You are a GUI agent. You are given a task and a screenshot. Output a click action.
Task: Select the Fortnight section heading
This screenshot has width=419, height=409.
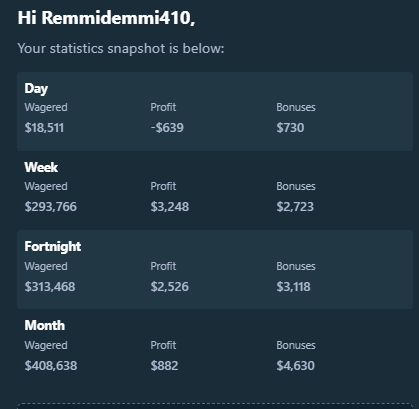pyautogui.click(x=53, y=247)
